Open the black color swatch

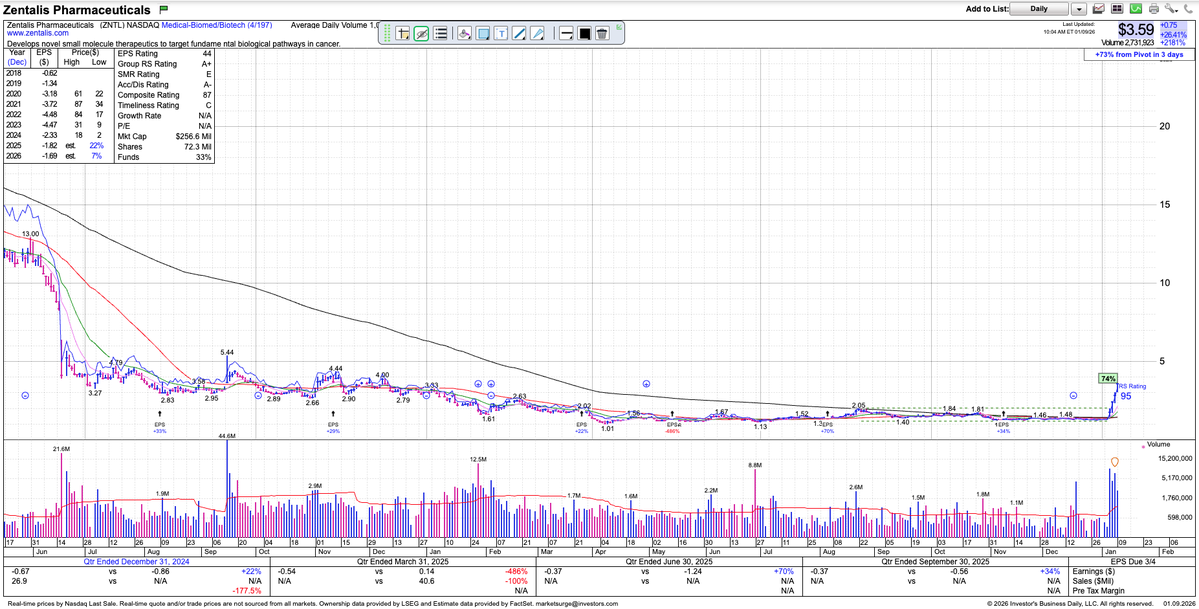point(584,33)
